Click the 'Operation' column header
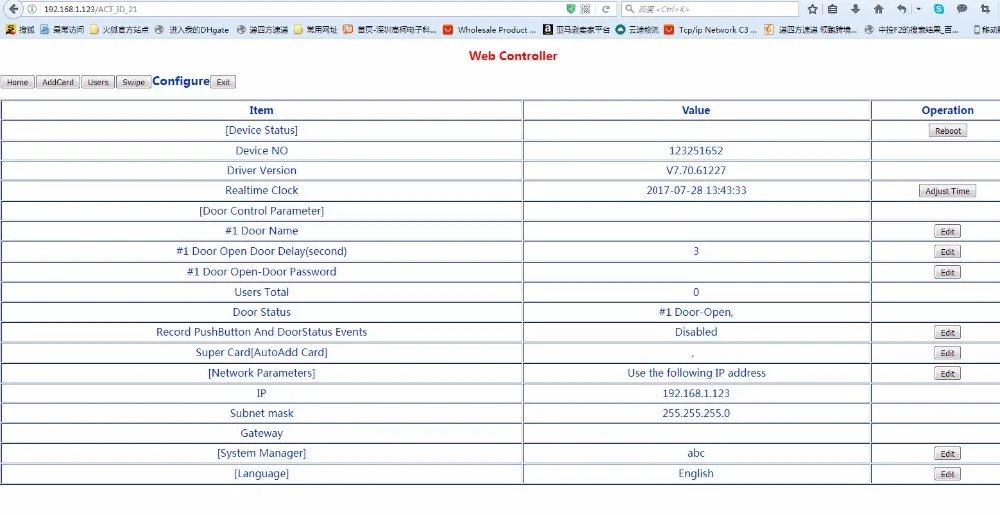The image size is (1000, 515). click(x=948, y=110)
